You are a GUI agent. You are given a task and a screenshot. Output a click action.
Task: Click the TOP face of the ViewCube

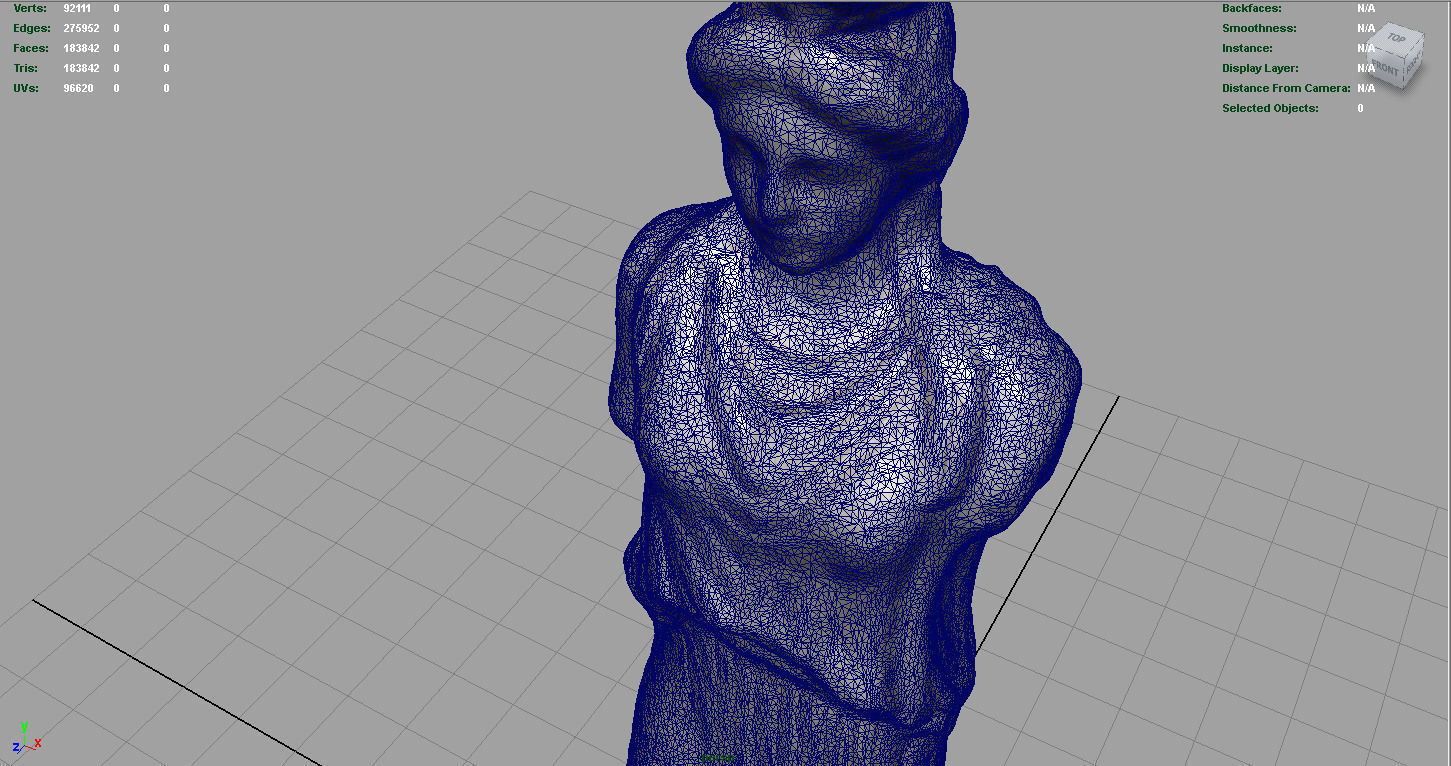[x=1397, y=40]
